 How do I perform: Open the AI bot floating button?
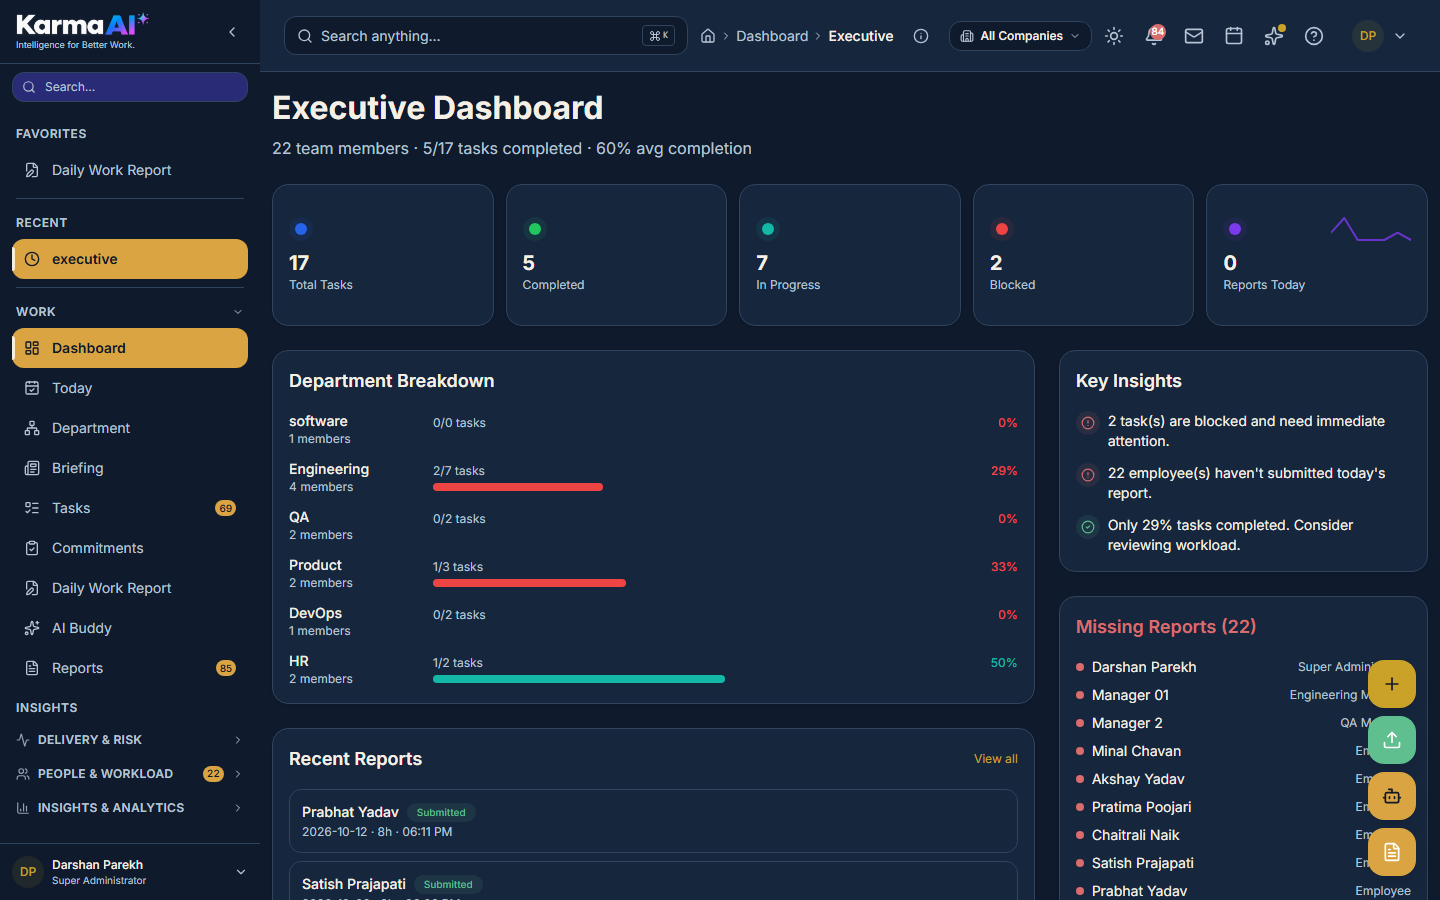click(1392, 796)
